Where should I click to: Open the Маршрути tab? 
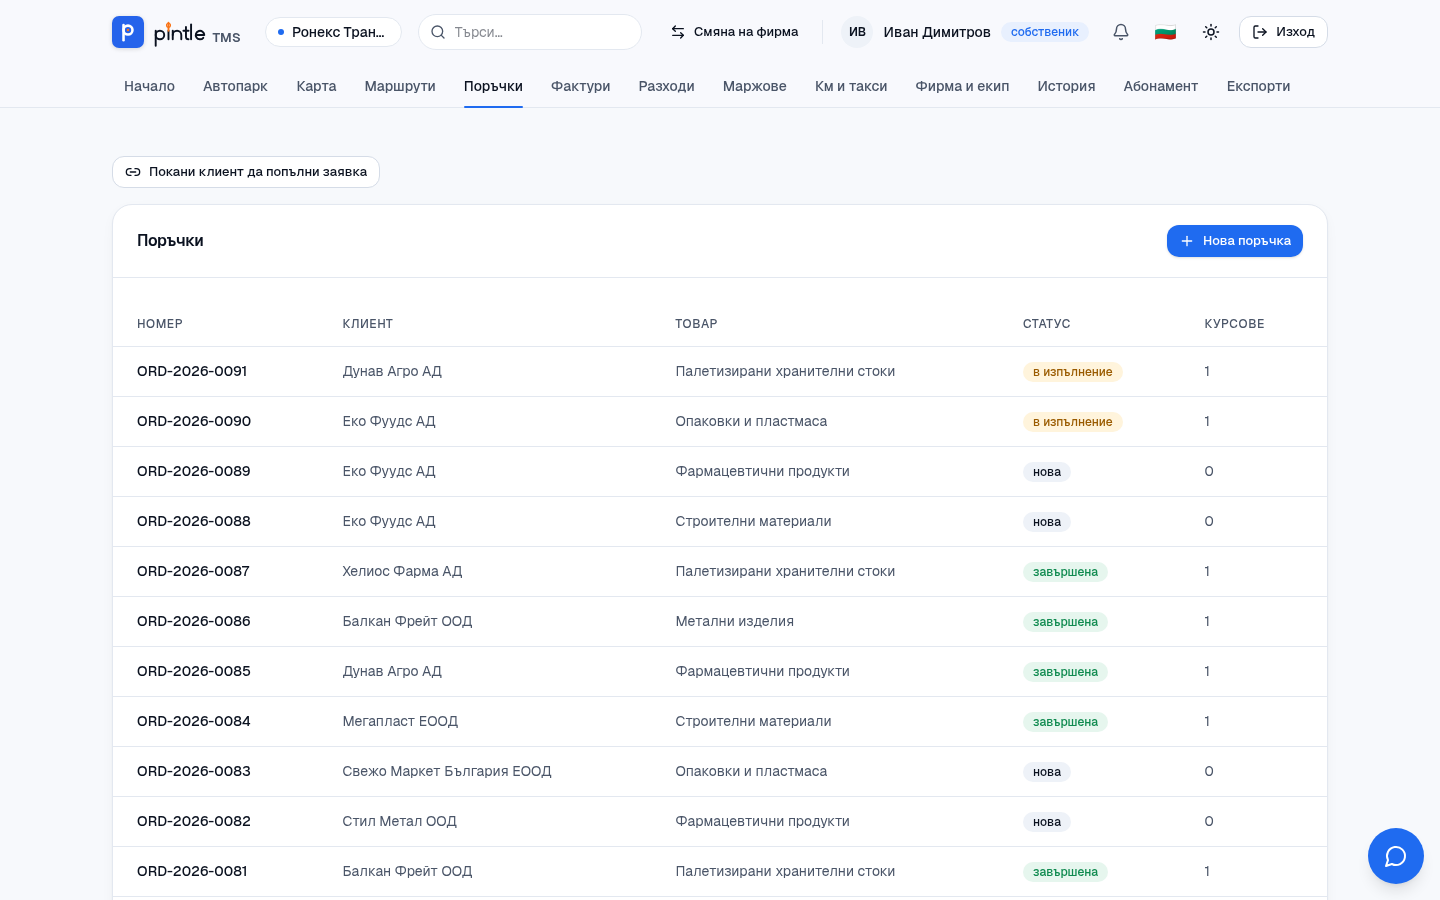(x=400, y=86)
